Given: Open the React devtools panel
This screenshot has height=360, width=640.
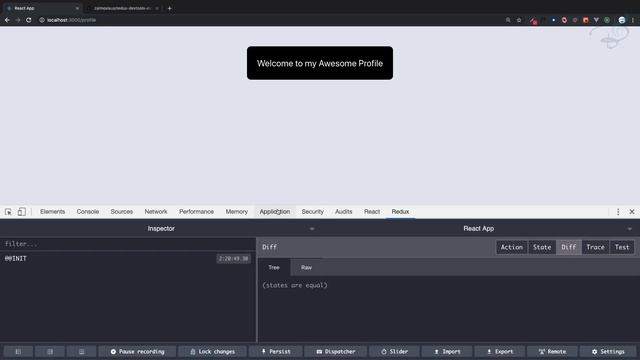Looking at the screenshot, I should point(372,211).
